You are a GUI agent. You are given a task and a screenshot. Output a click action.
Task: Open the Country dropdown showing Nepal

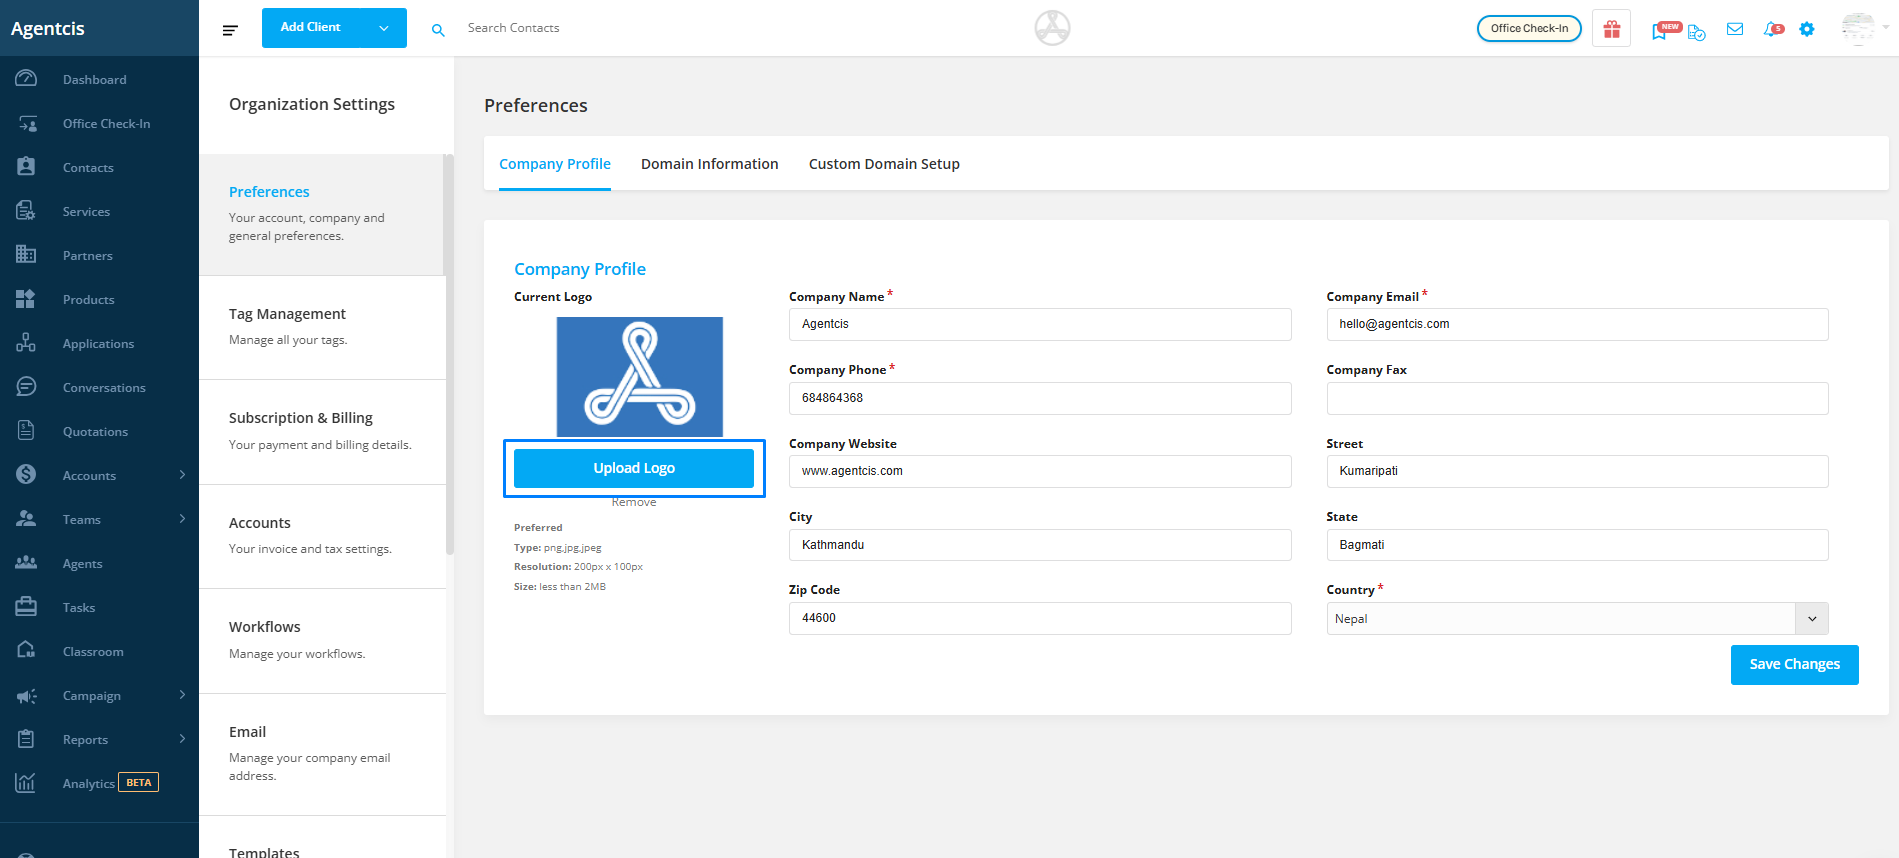tap(1577, 619)
